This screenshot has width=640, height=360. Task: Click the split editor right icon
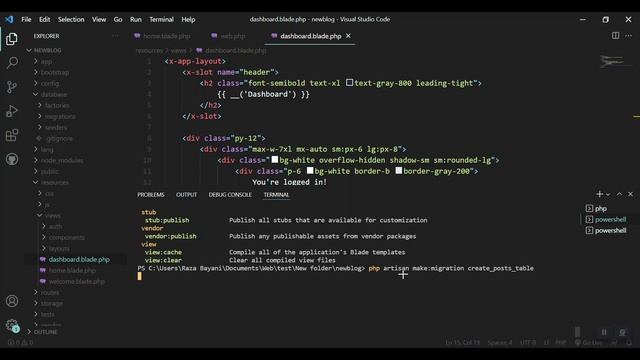[616, 36]
